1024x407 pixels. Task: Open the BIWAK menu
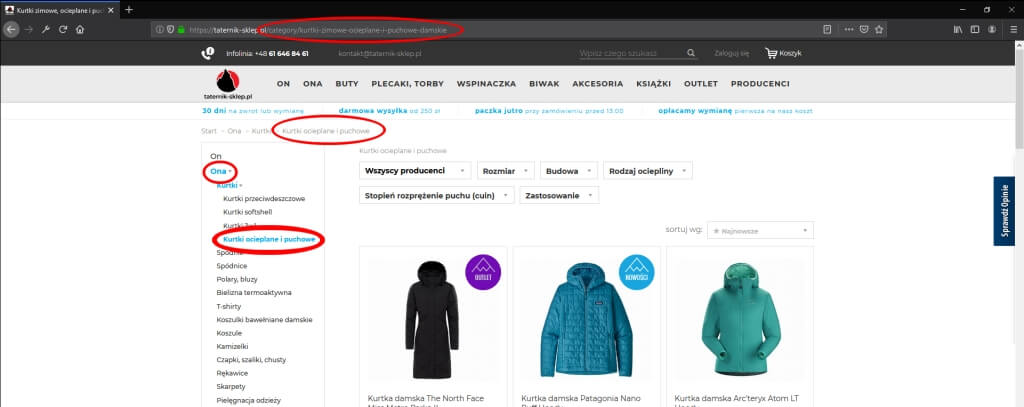coord(544,84)
